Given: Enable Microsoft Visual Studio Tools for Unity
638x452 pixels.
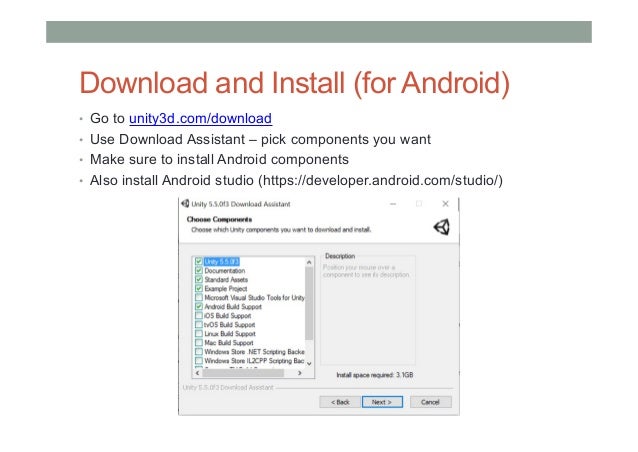Looking at the screenshot, I should coord(199,297).
